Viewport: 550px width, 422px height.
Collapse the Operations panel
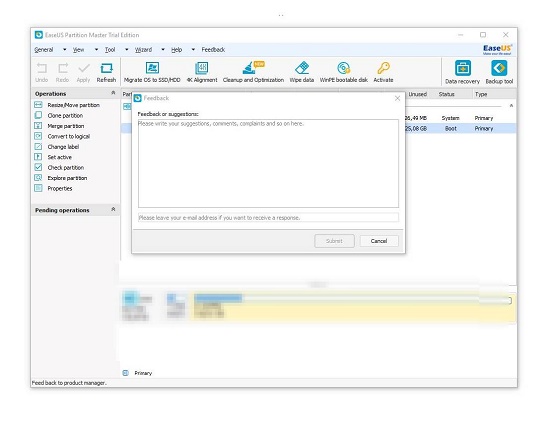tap(113, 93)
